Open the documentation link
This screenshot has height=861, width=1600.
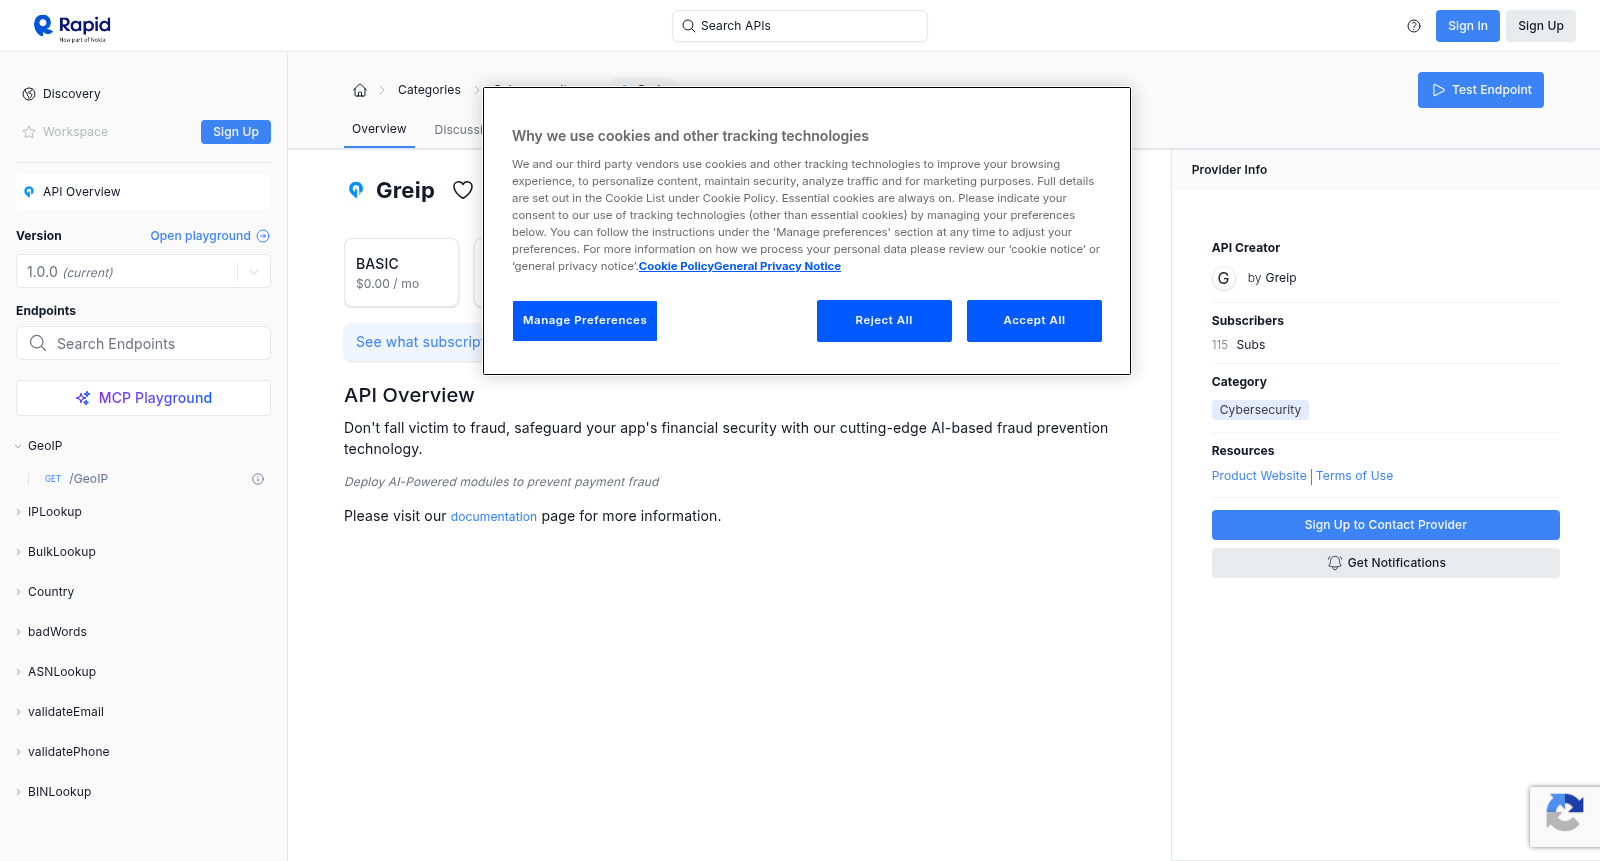click(494, 517)
